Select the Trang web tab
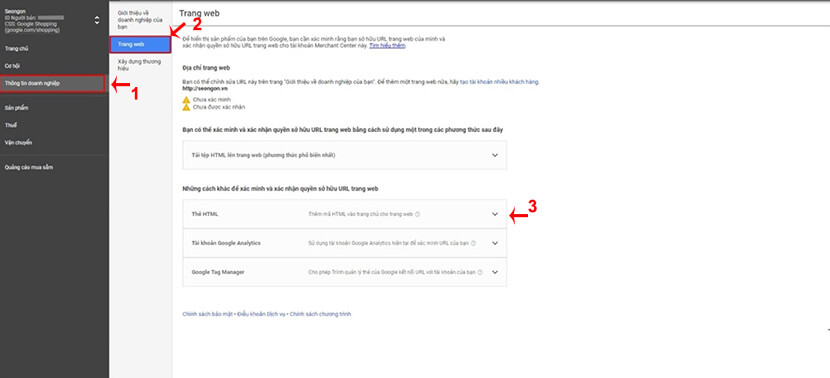Image resolution: width=830 pixels, height=378 pixels. click(x=140, y=44)
